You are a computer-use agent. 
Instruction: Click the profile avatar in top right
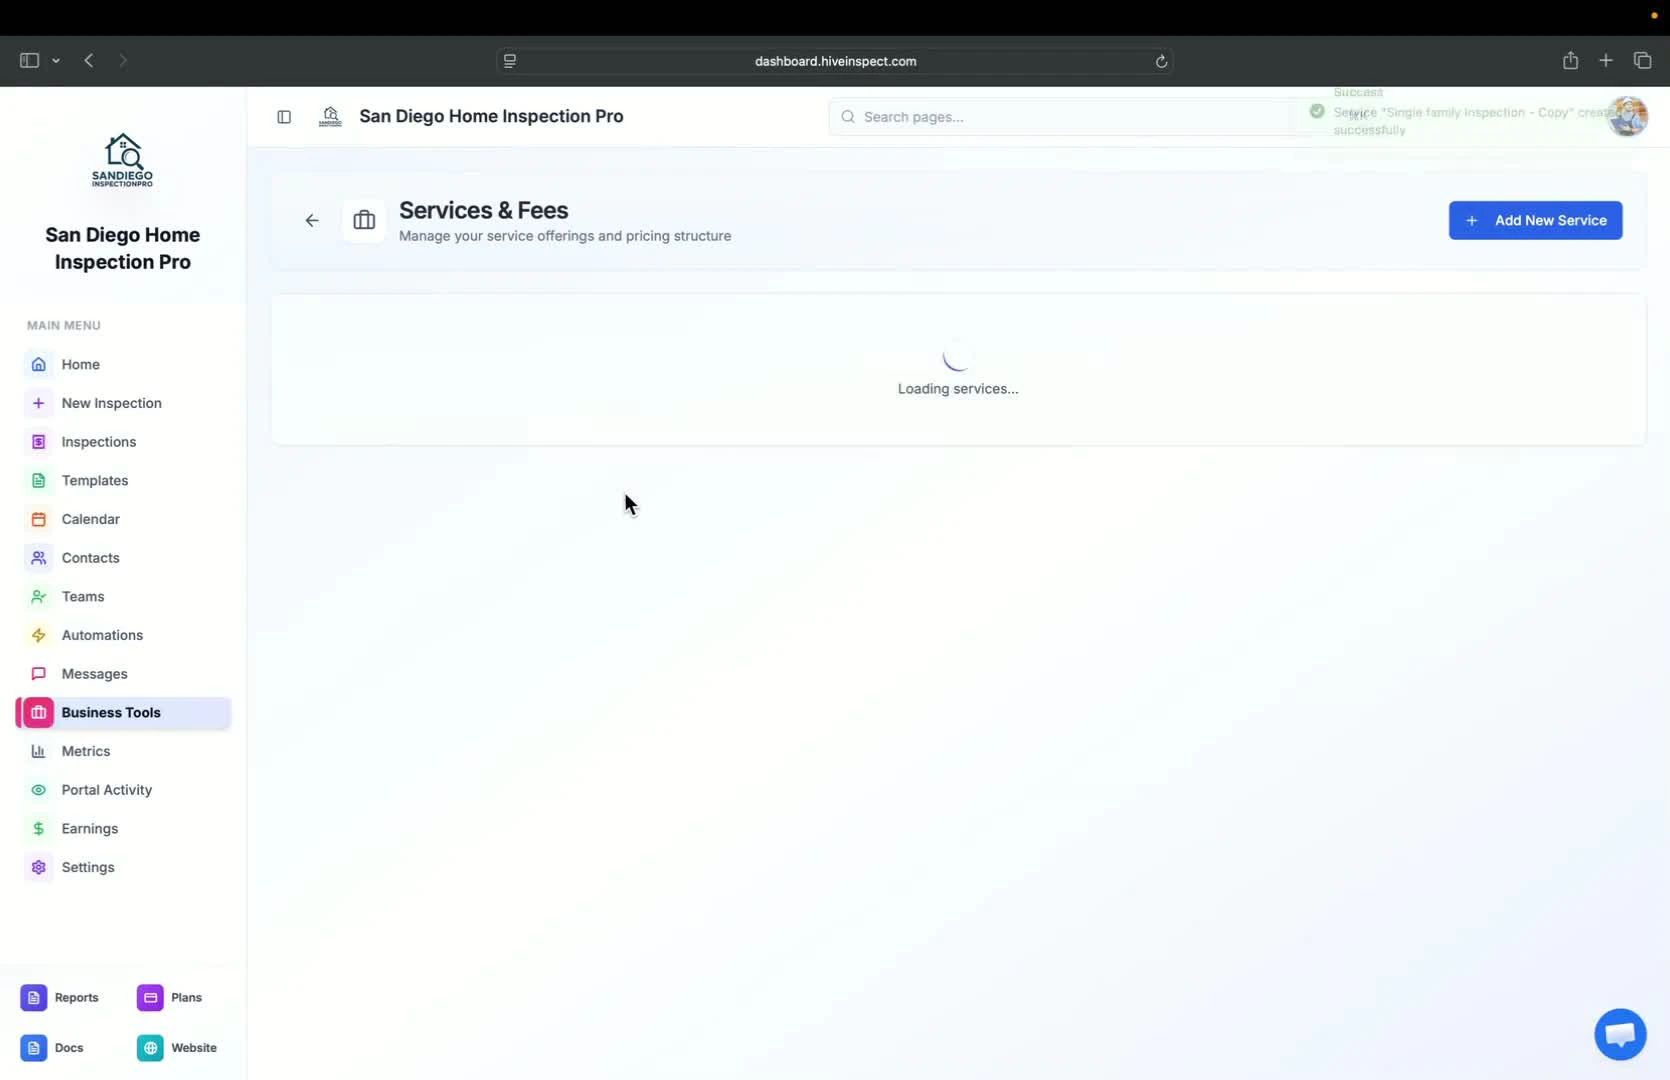1628,116
